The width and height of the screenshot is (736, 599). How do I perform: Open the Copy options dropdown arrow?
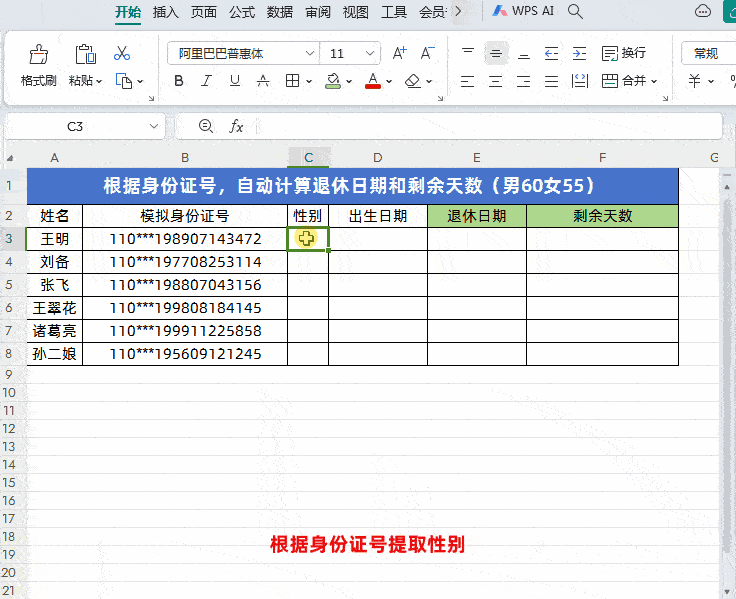pyautogui.click(x=140, y=82)
